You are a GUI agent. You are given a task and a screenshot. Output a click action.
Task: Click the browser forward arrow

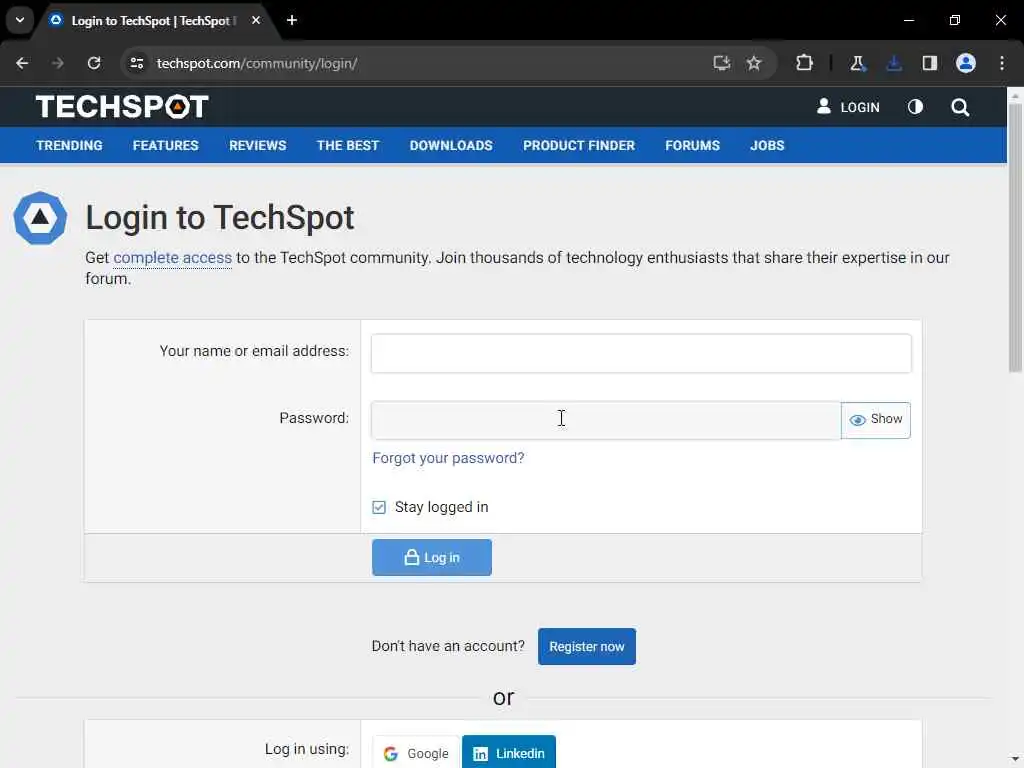click(x=57, y=63)
